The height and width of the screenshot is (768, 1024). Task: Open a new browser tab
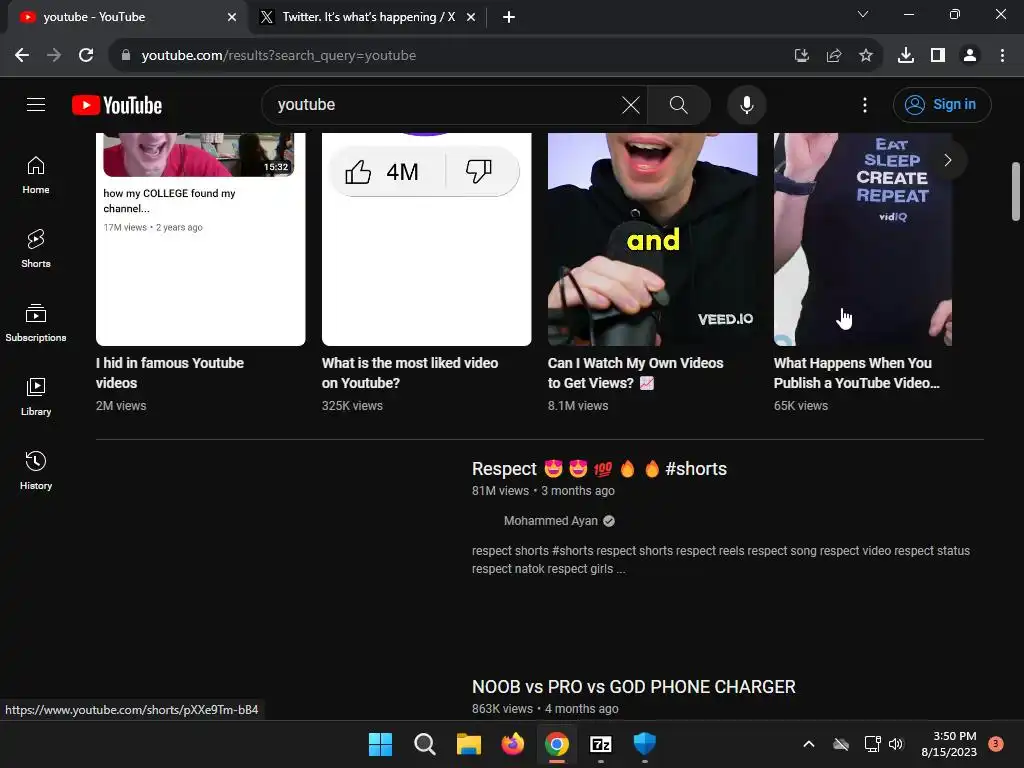coord(509,17)
